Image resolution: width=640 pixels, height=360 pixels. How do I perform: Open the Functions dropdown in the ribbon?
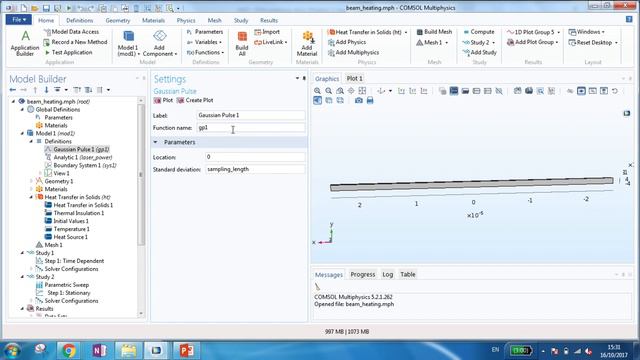point(205,53)
